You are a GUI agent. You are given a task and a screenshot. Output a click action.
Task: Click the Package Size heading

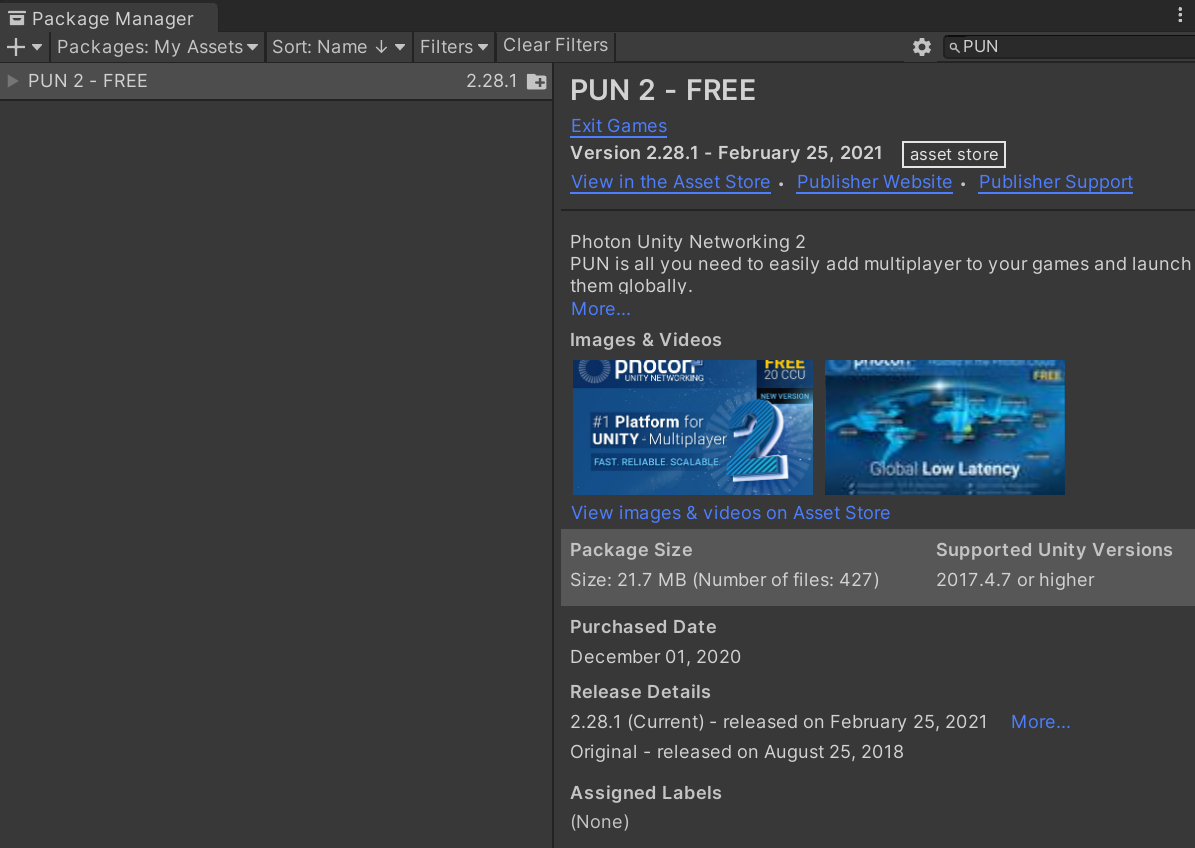pos(631,550)
